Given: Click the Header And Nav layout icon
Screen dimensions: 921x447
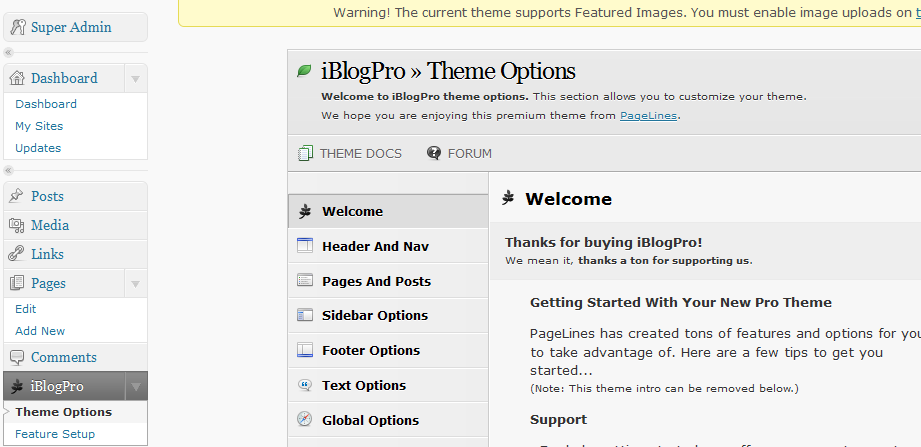Looking at the screenshot, I should pos(305,246).
